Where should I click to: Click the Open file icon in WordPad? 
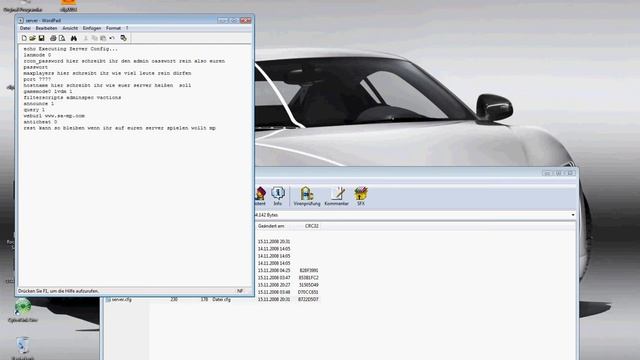(33, 38)
